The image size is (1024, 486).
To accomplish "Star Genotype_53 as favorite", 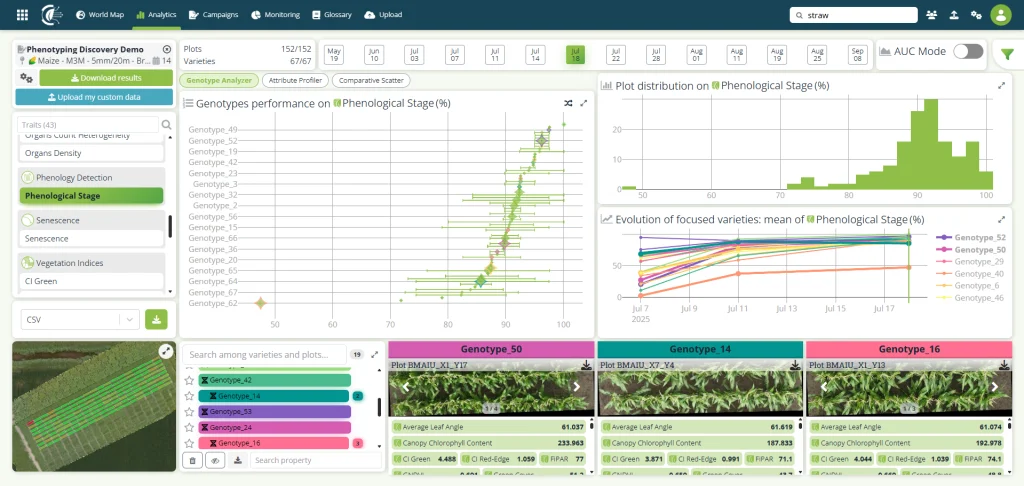I will click(189, 412).
